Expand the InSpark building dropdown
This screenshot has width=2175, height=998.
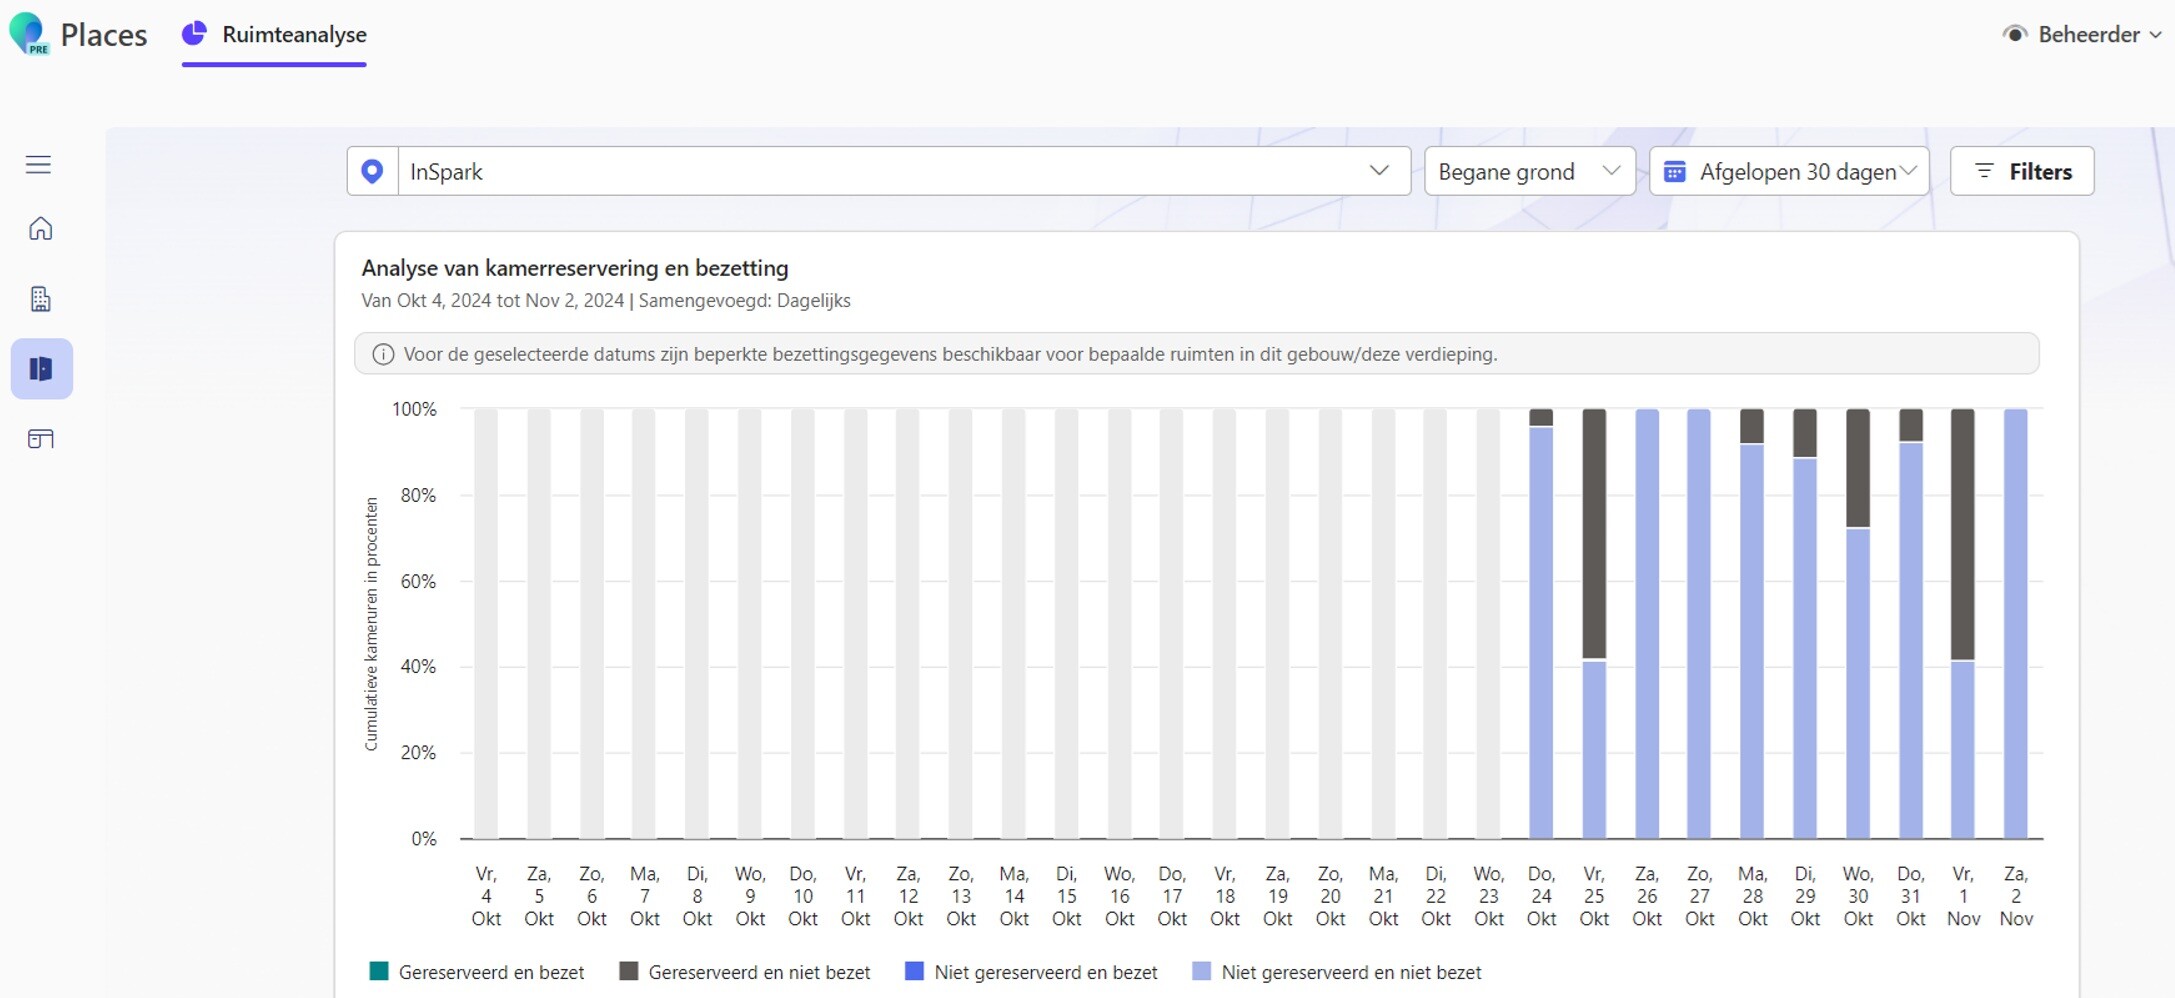point(1378,171)
